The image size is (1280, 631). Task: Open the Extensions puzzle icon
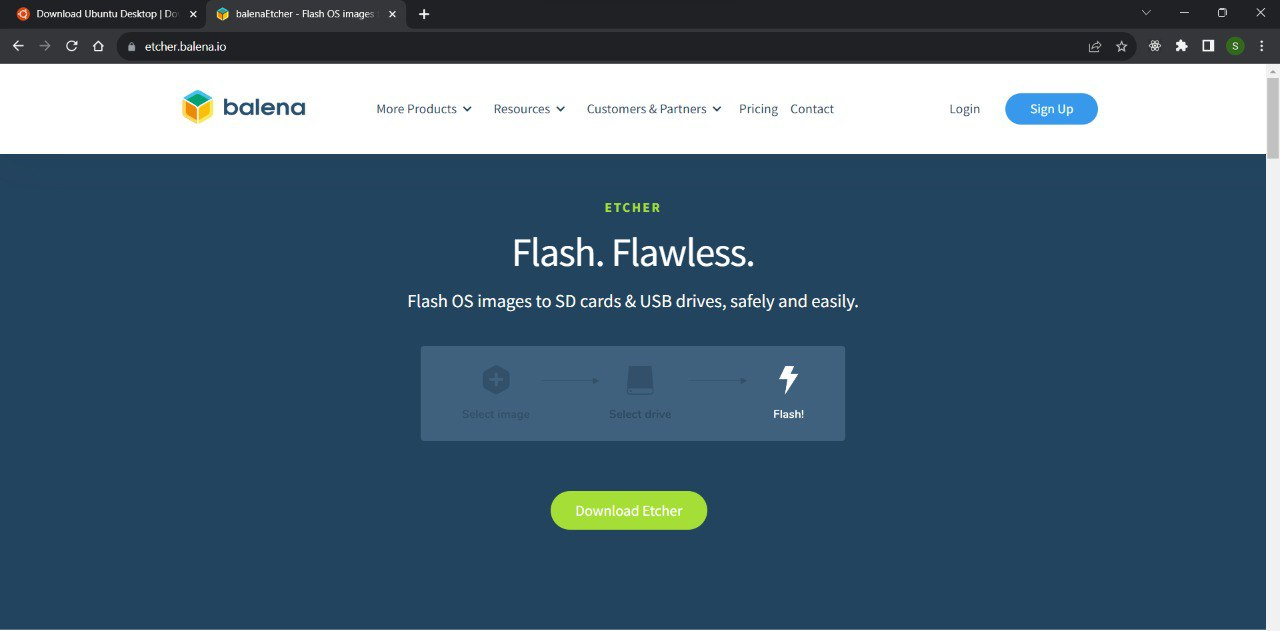pyautogui.click(x=1181, y=46)
